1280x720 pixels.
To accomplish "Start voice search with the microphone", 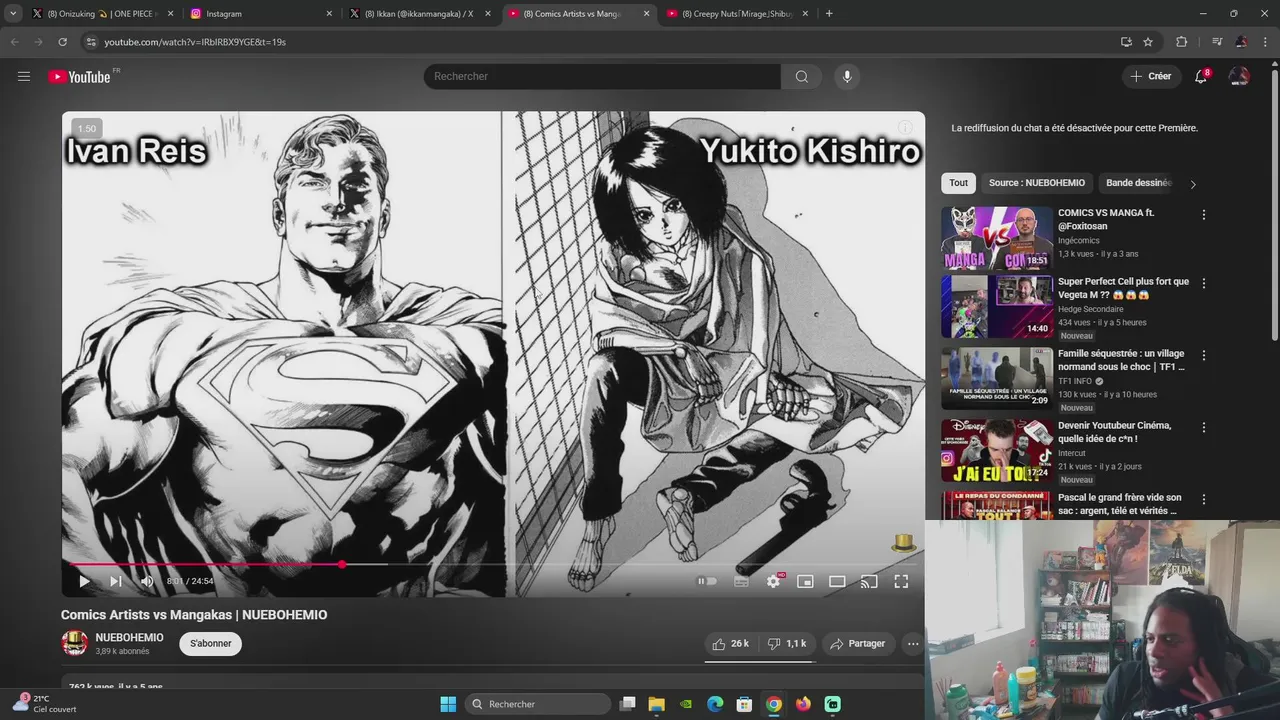I will coord(847,77).
